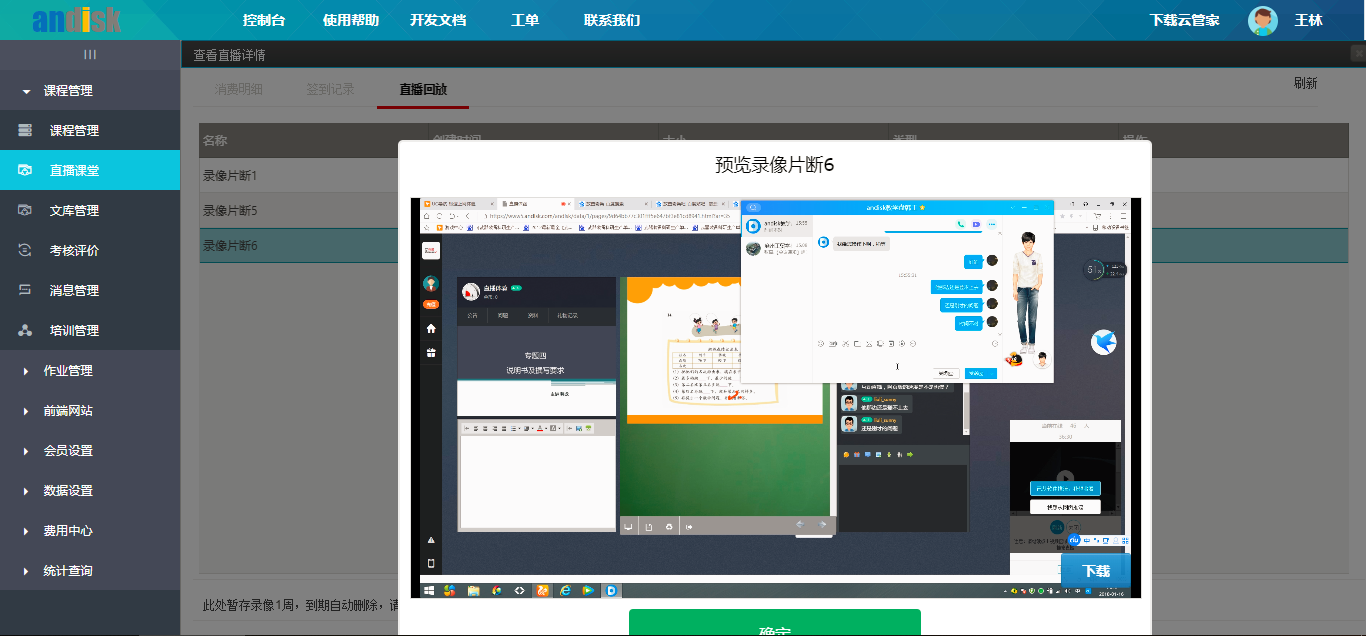The width and height of the screenshot is (1366, 636).
Task: Select the 录像片断1 row in the list
Action: point(300,176)
